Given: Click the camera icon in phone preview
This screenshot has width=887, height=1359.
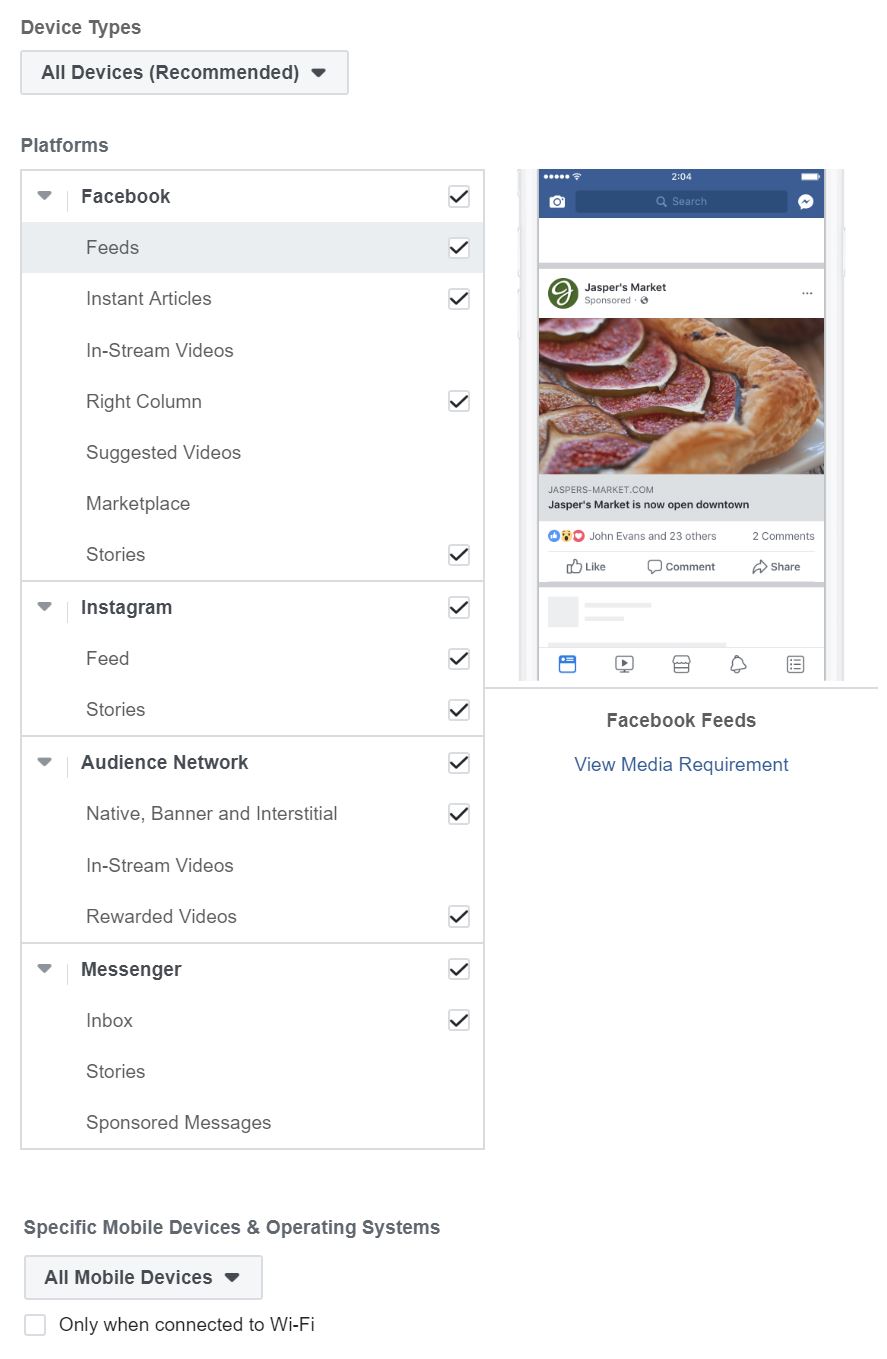Looking at the screenshot, I should (557, 202).
